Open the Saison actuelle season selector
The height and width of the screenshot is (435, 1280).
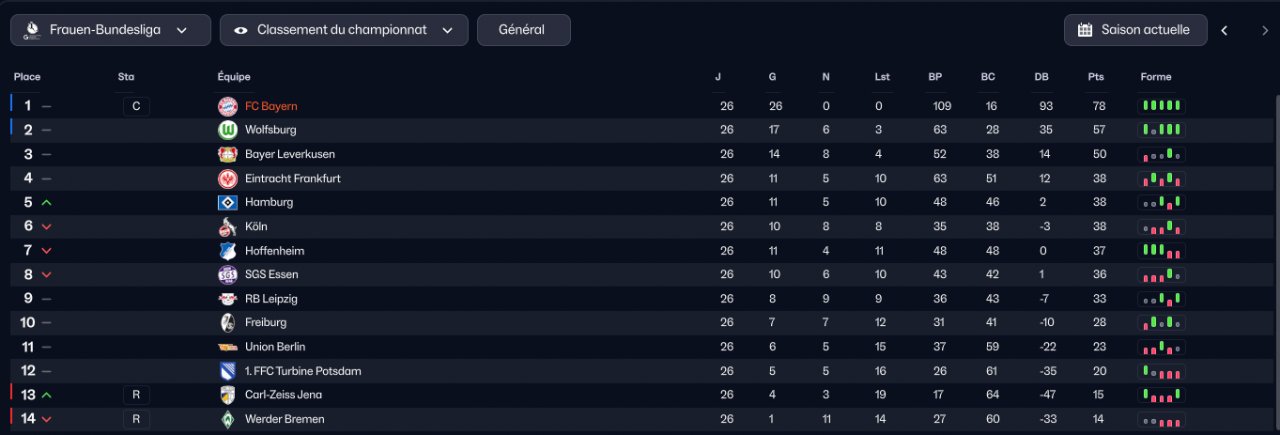(1136, 30)
